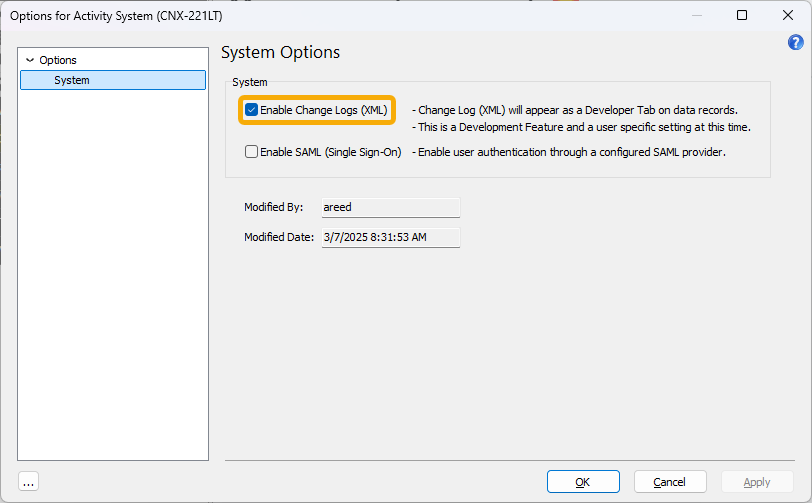Click into the Modified By field showing areed

click(x=390, y=207)
